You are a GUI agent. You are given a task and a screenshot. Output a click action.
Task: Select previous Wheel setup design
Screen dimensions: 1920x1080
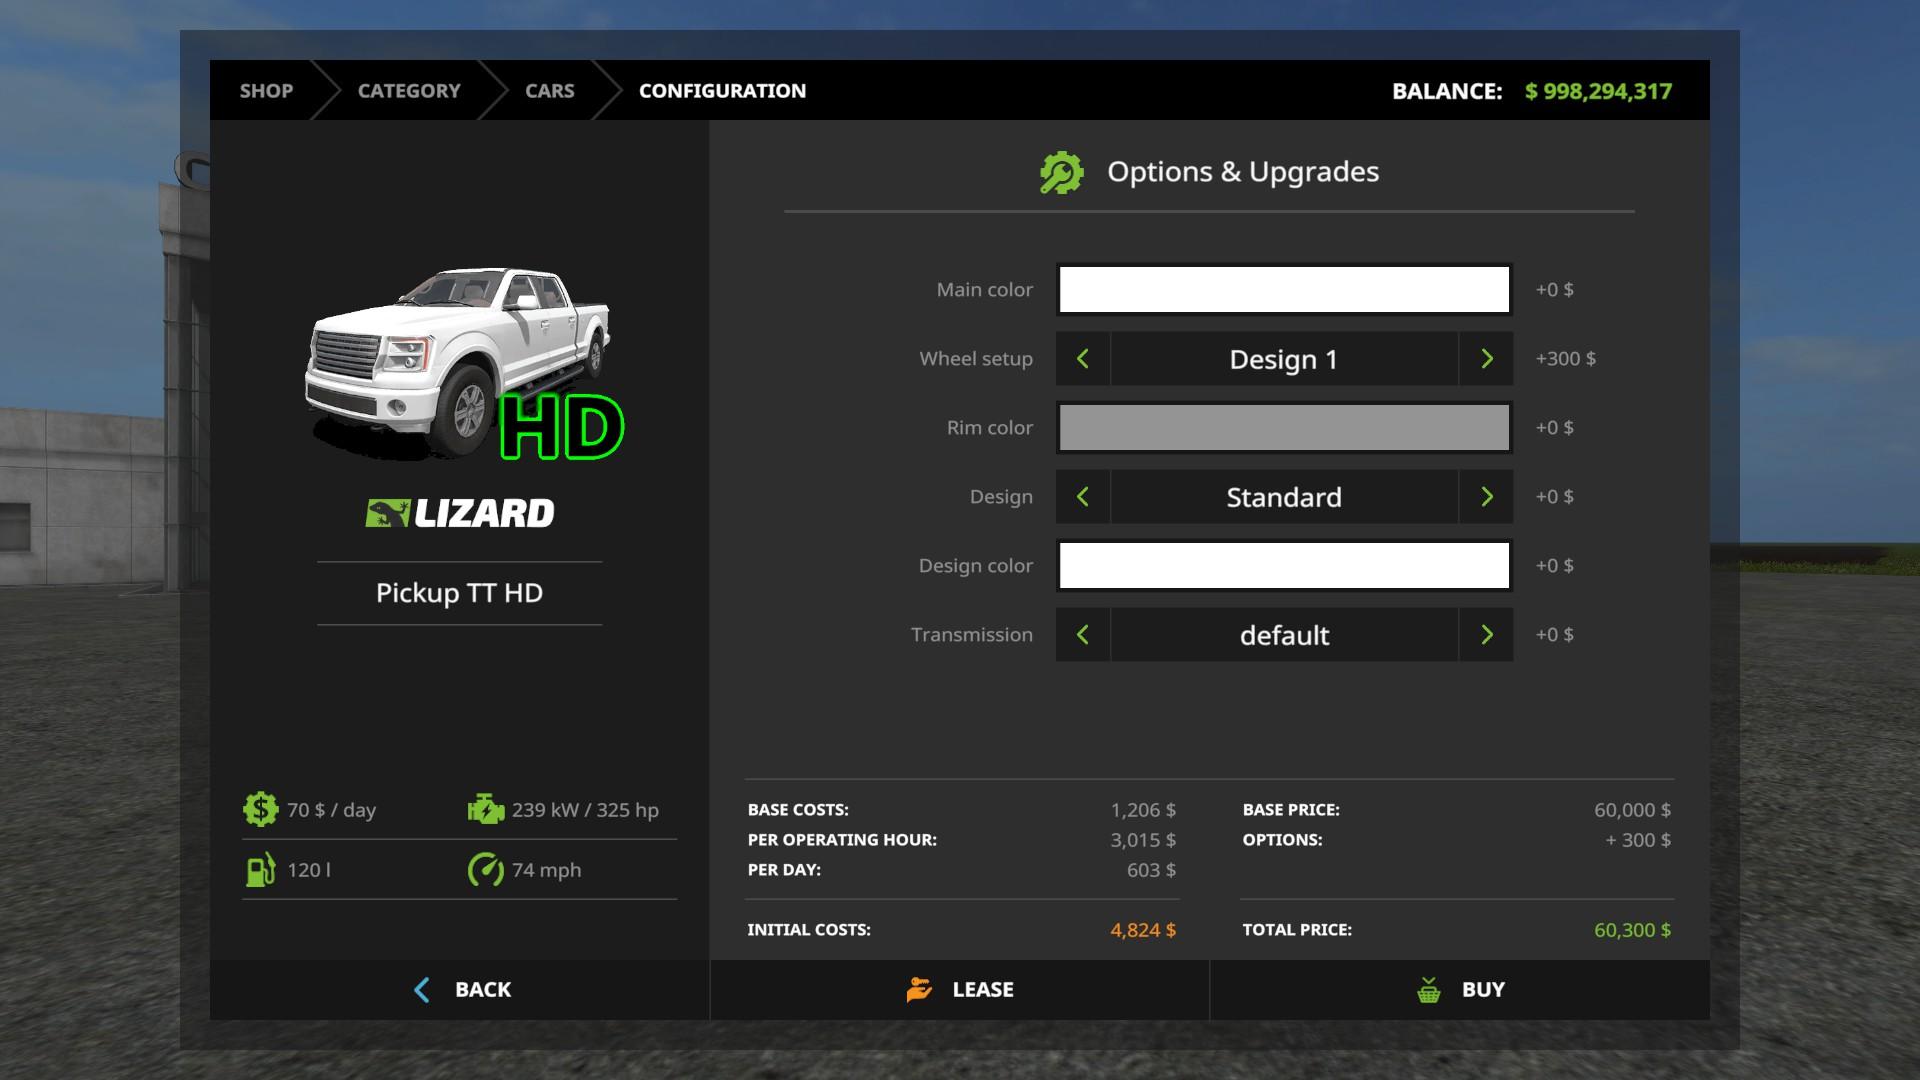pos(1082,359)
